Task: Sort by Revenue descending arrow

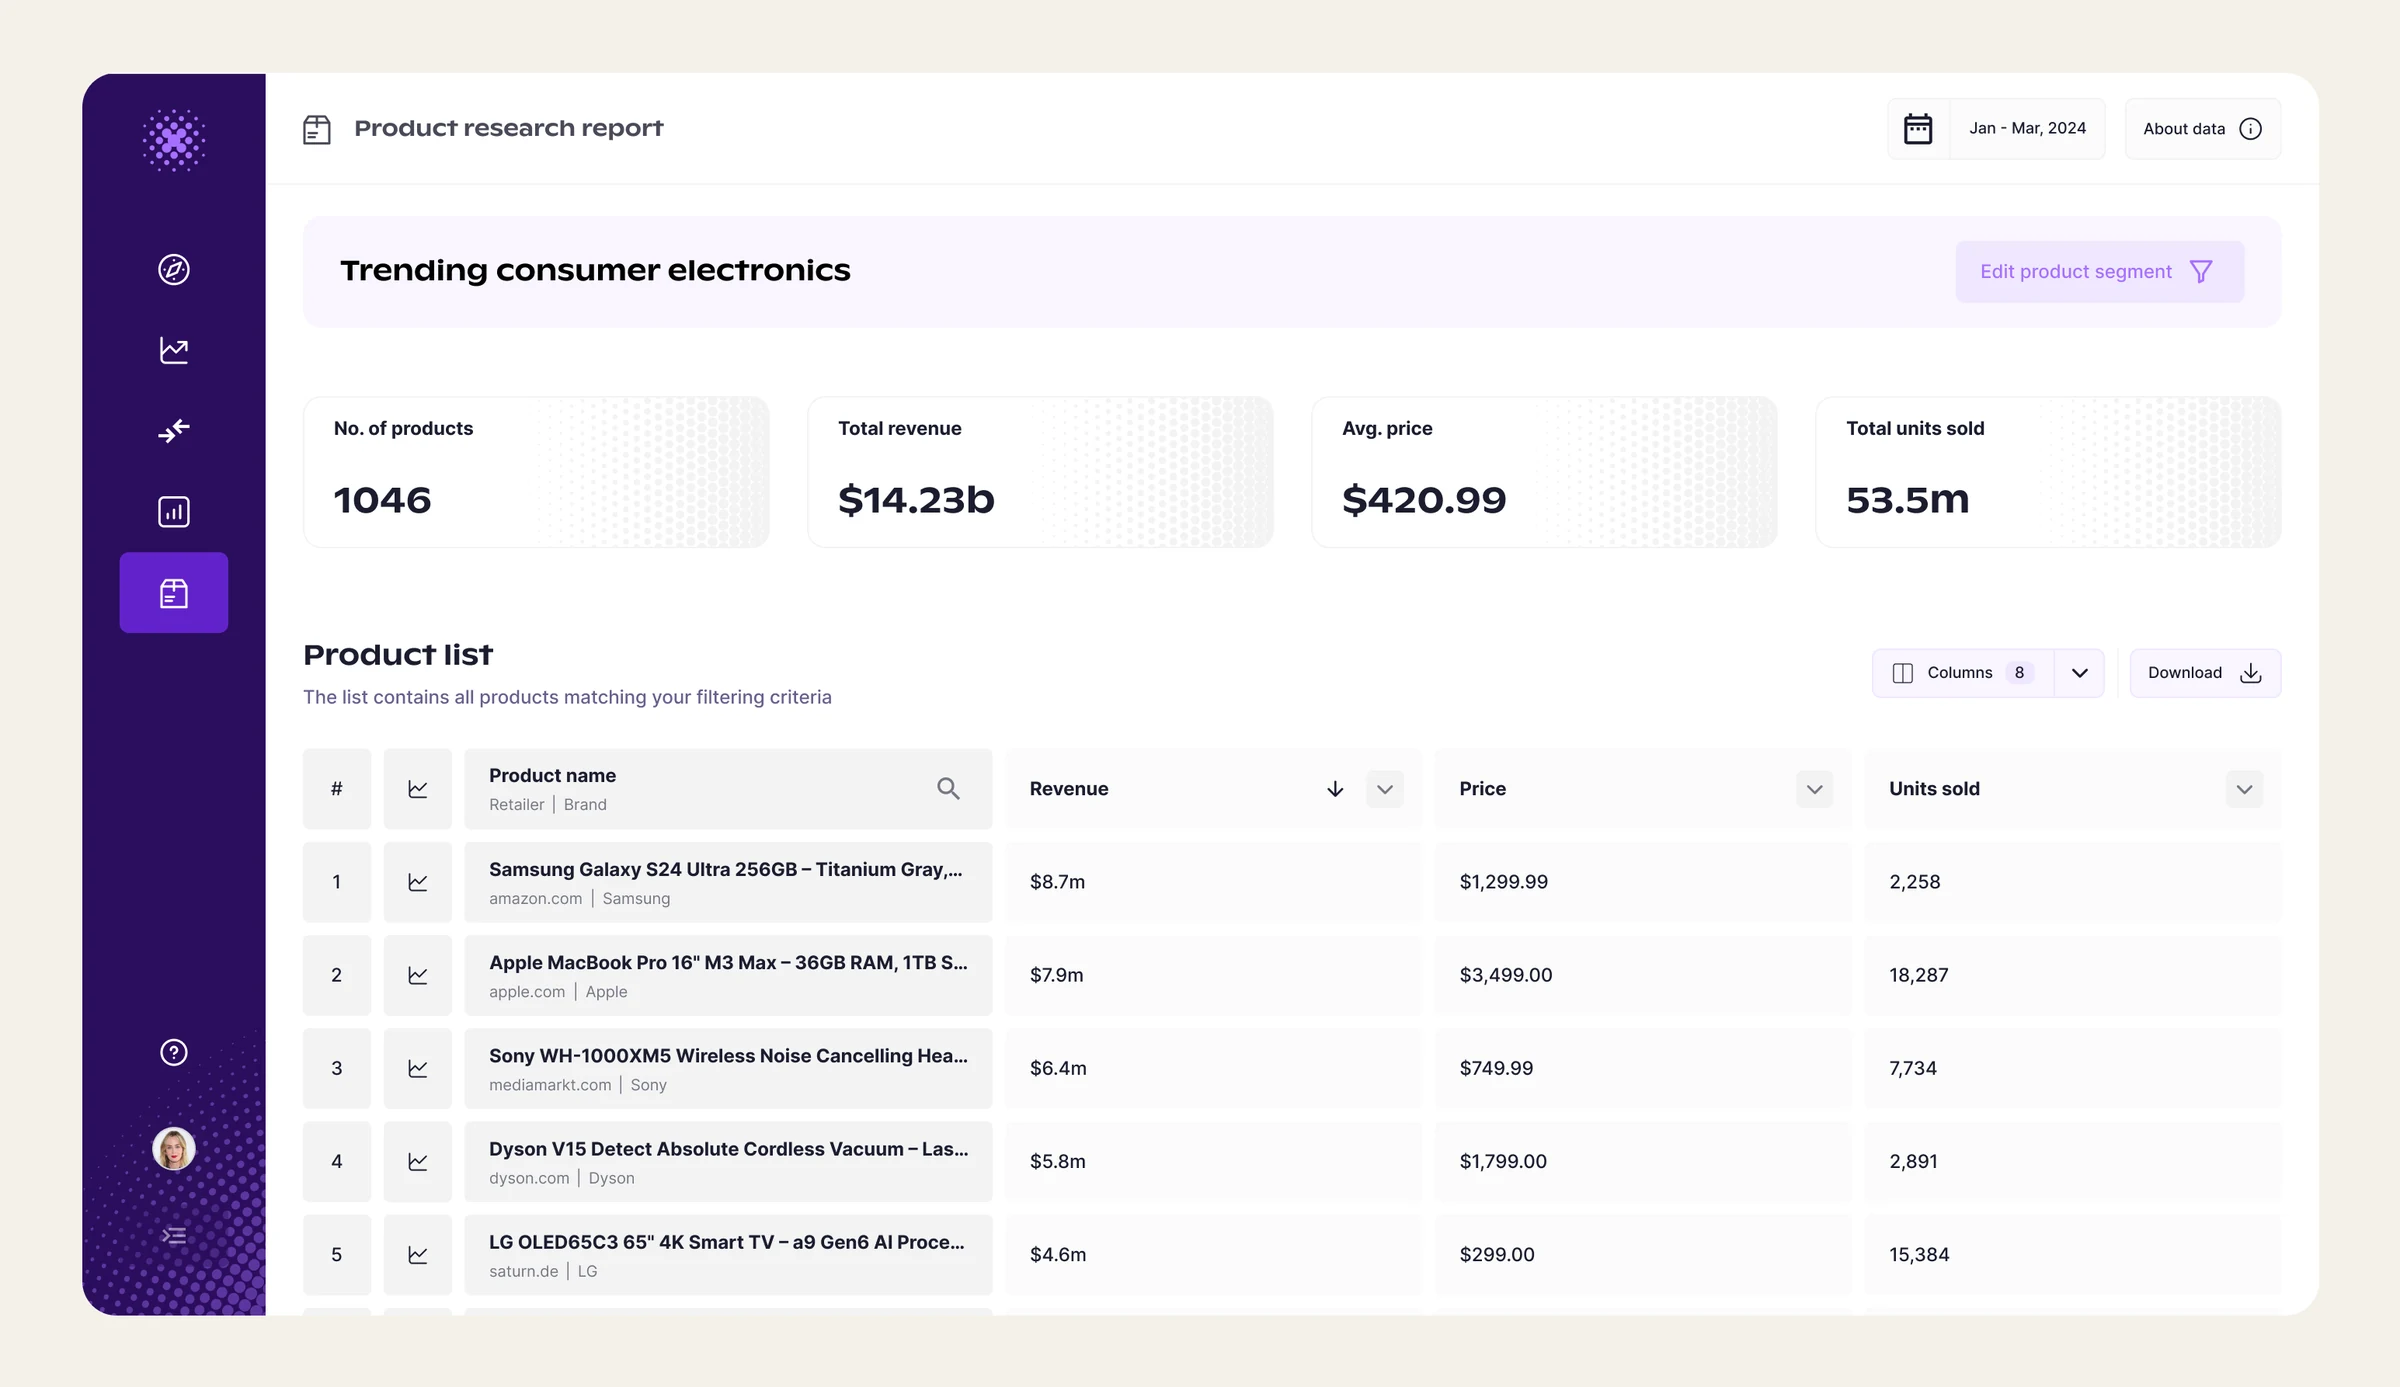Action: pos(1335,789)
